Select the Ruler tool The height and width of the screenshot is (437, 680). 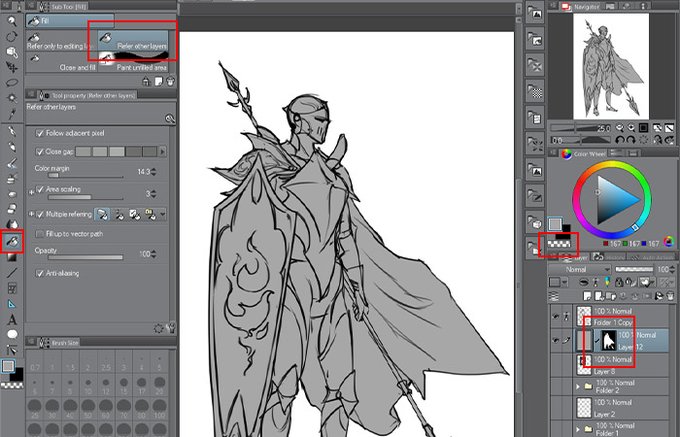pyautogui.click(x=12, y=304)
